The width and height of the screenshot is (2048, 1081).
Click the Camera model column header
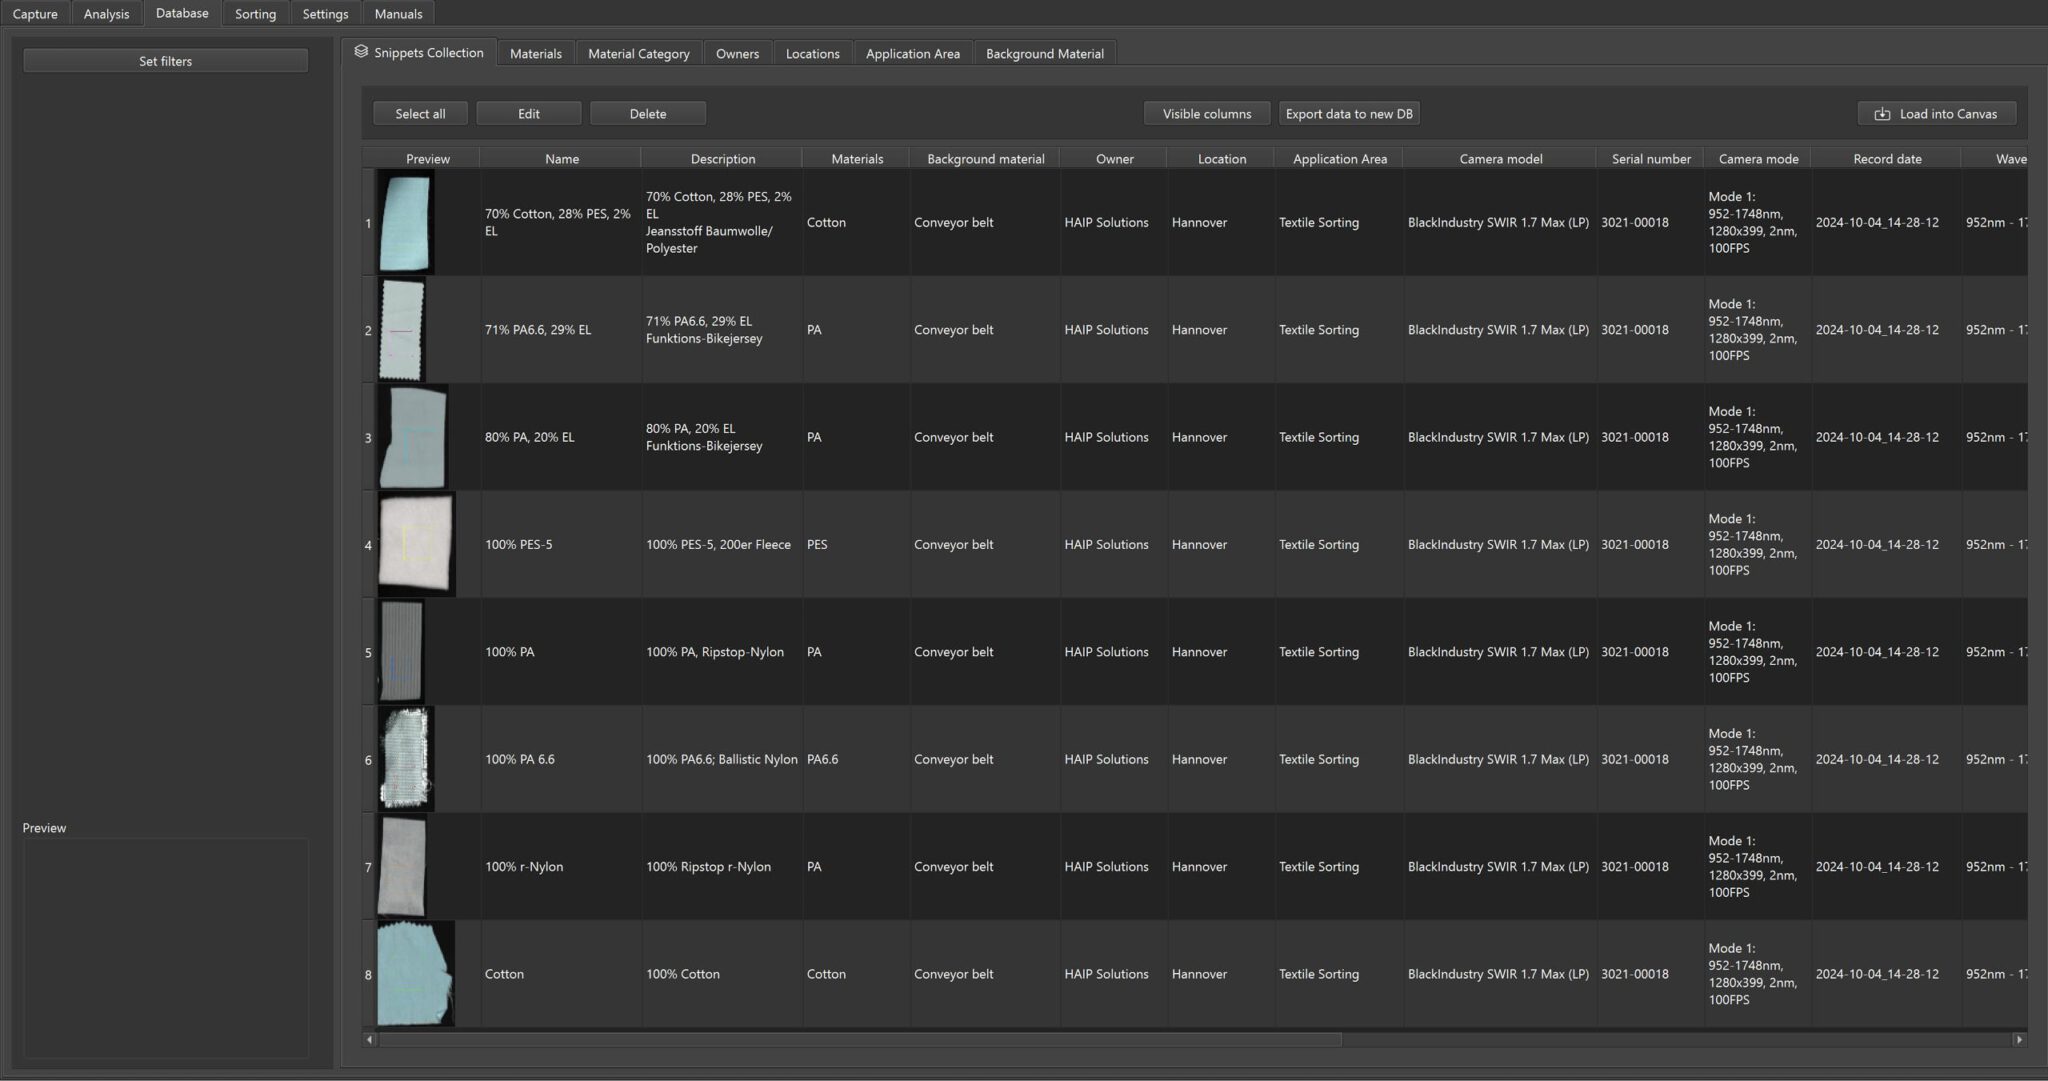click(x=1500, y=159)
